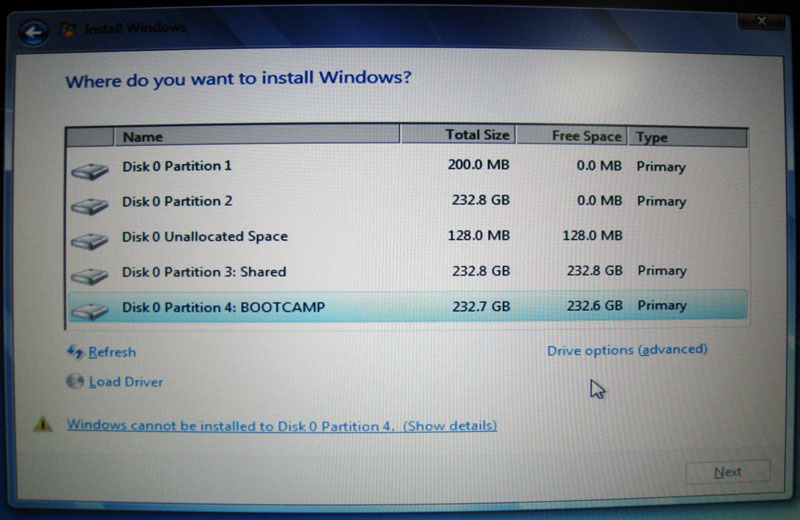The width and height of the screenshot is (800, 520).
Task: Click Primary type of Partition 3 row
Action: [x=662, y=270]
